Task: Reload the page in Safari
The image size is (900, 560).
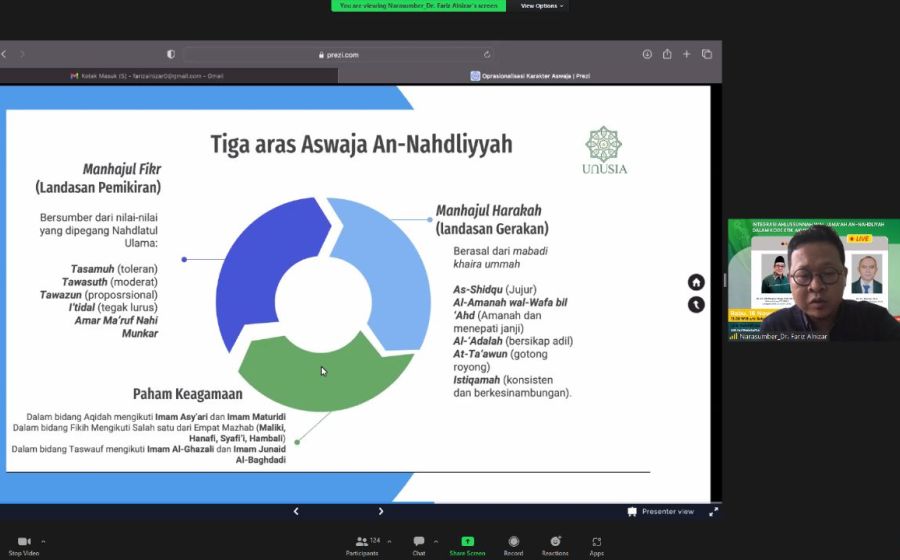Action: pyautogui.click(x=487, y=54)
